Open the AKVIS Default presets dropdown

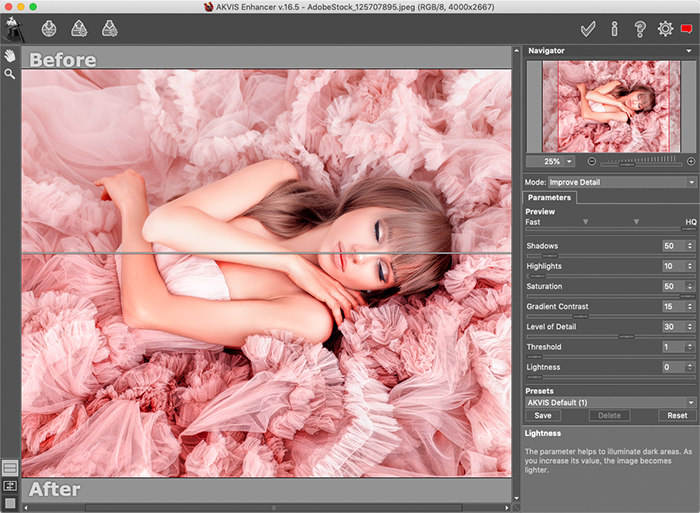(x=611, y=402)
